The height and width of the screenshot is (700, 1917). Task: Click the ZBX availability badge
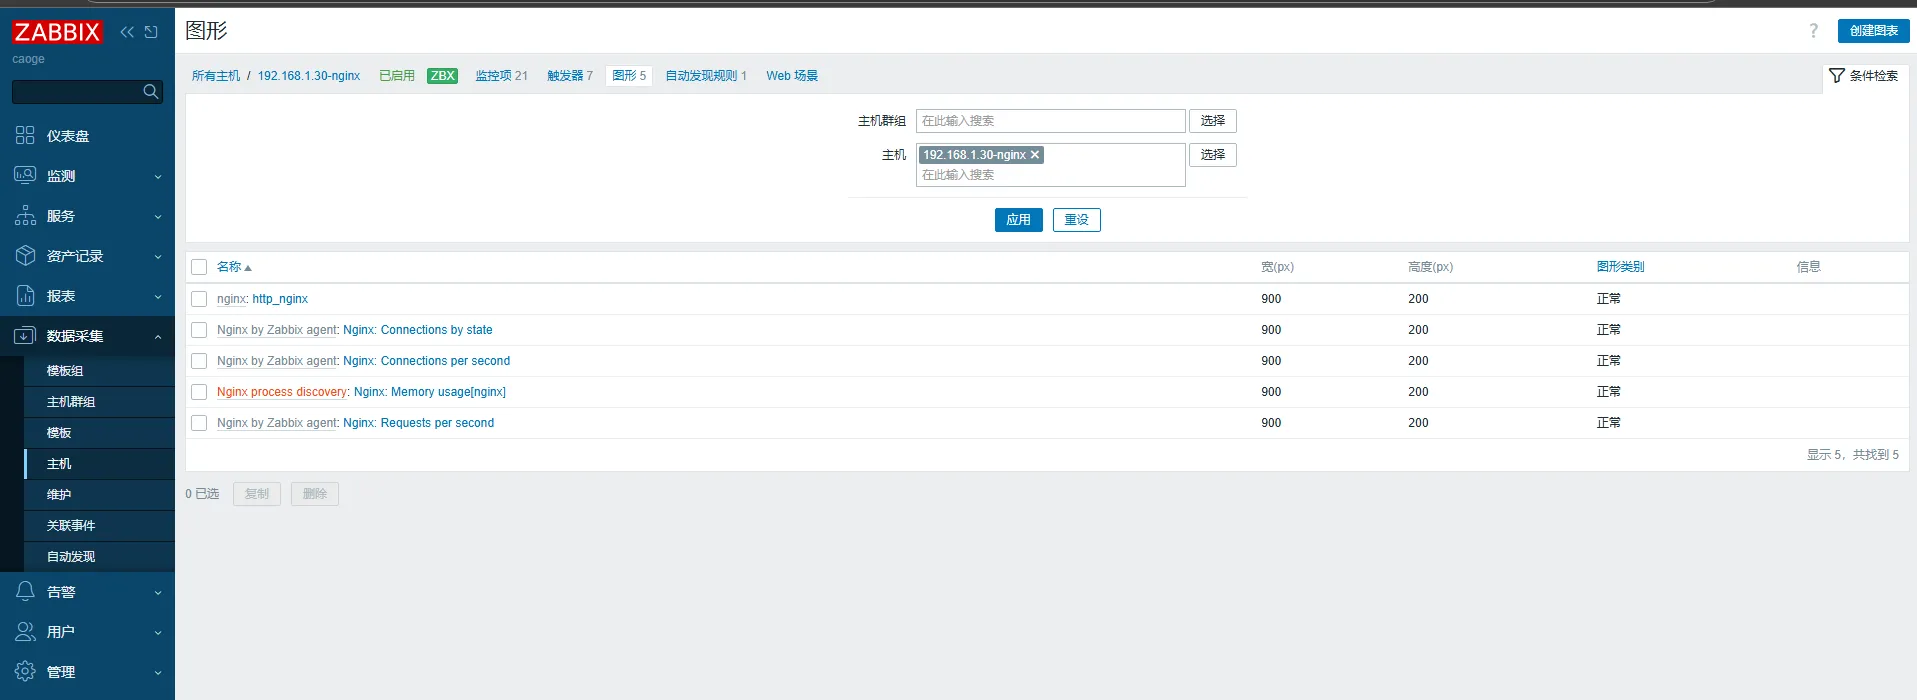[442, 76]
